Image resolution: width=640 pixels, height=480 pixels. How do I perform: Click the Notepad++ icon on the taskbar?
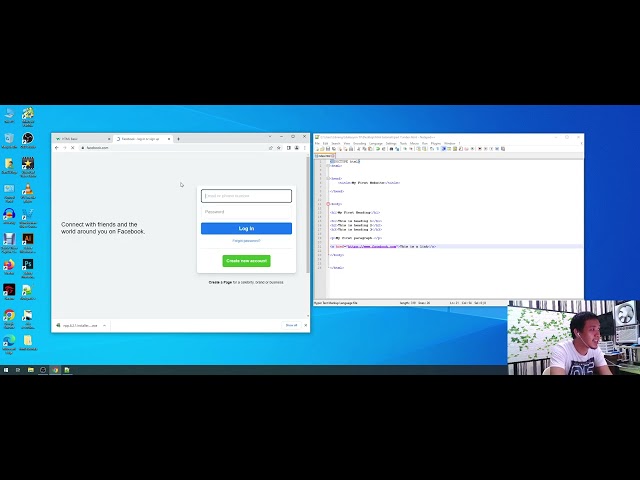(x=67, y=370)
